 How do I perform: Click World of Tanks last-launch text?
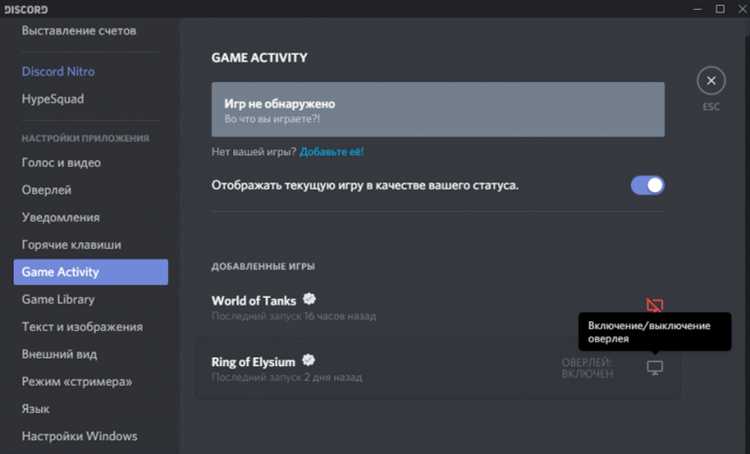(294, 316)
